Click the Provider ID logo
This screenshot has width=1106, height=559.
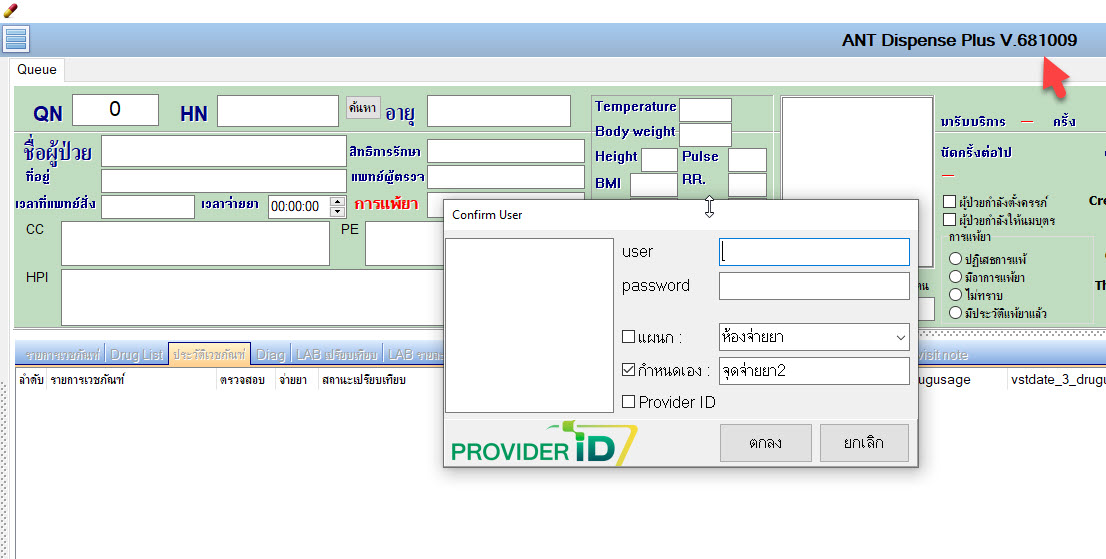pos(543,444)
